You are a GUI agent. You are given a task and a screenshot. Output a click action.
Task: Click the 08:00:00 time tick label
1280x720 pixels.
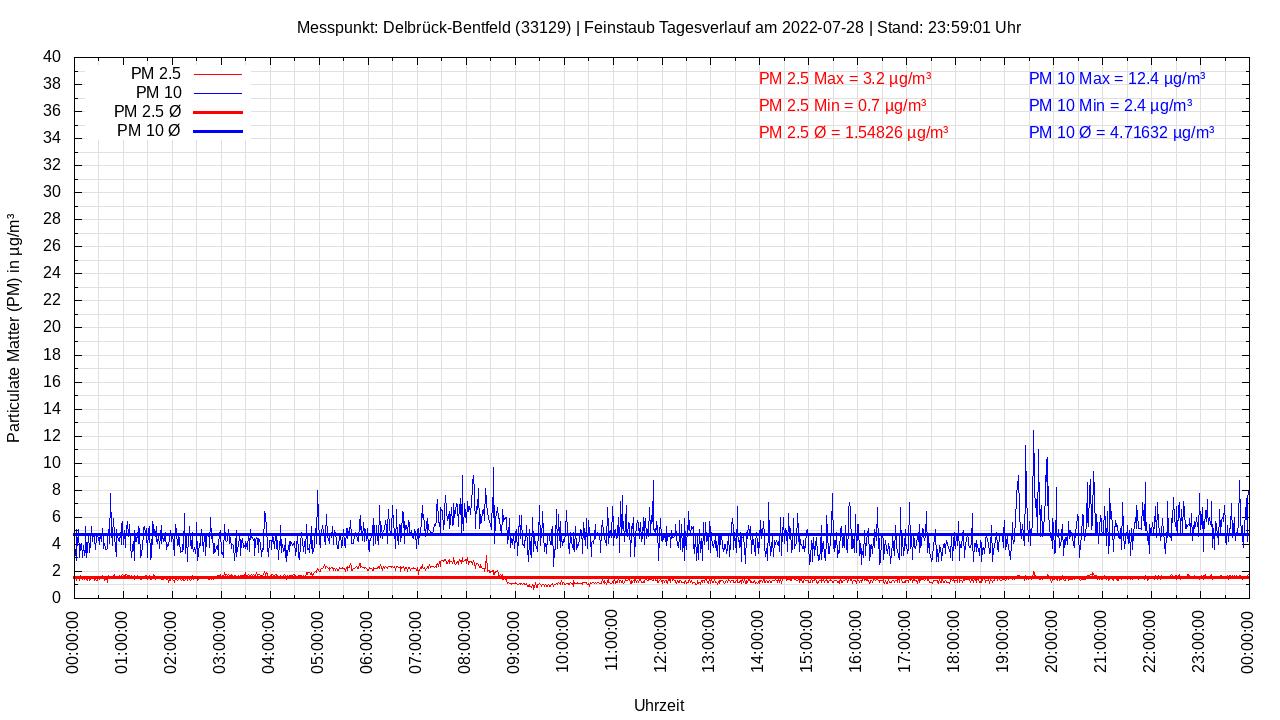point(465,640)
